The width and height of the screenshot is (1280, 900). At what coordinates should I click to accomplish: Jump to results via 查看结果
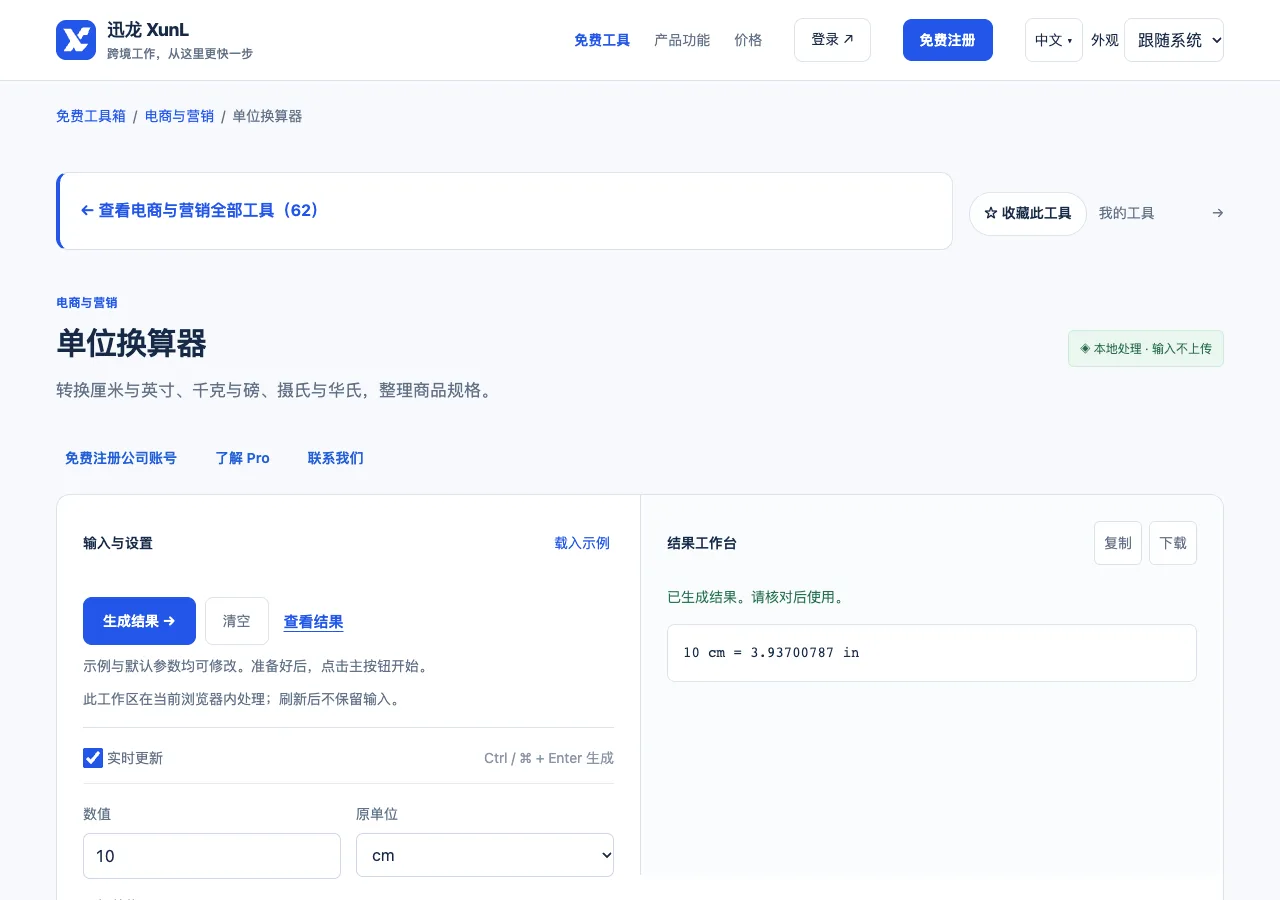pyautogui.click(x=314, y=622)
